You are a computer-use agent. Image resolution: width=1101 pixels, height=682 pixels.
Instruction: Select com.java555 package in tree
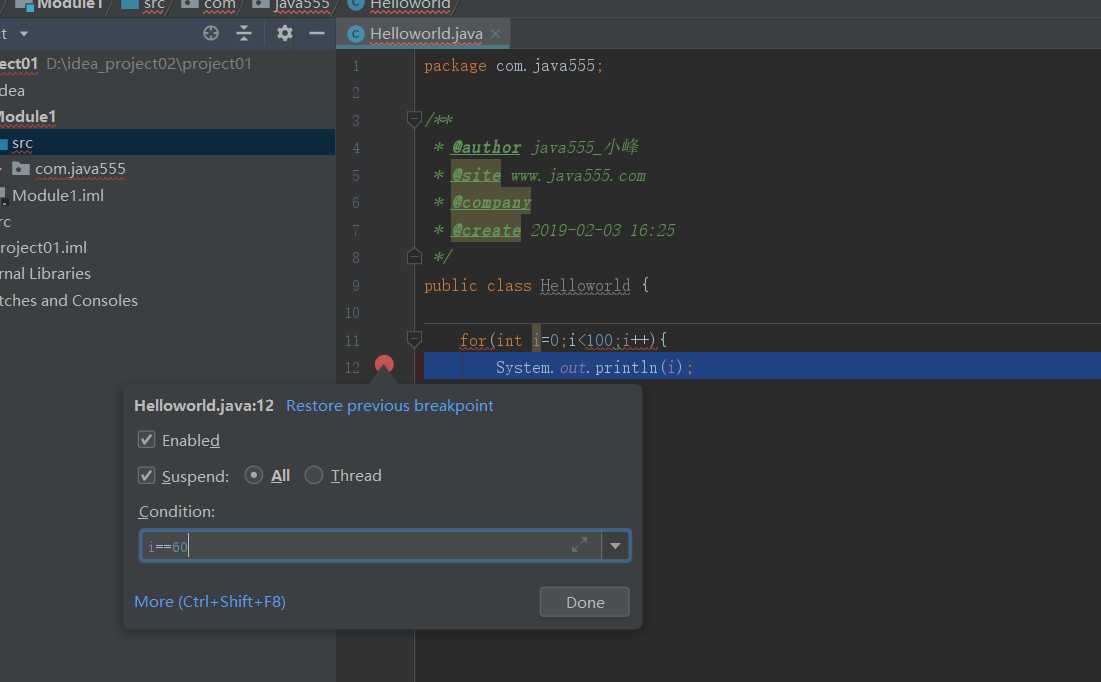pos(80,169)
